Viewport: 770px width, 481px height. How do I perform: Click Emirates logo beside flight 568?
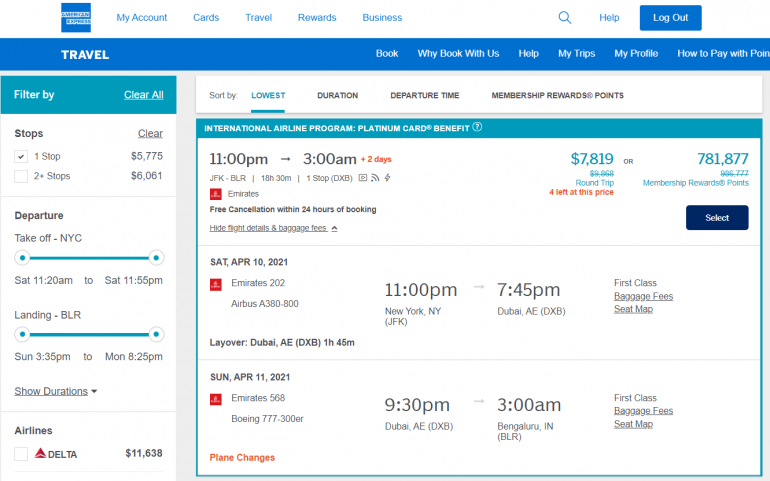pos(215,399)
